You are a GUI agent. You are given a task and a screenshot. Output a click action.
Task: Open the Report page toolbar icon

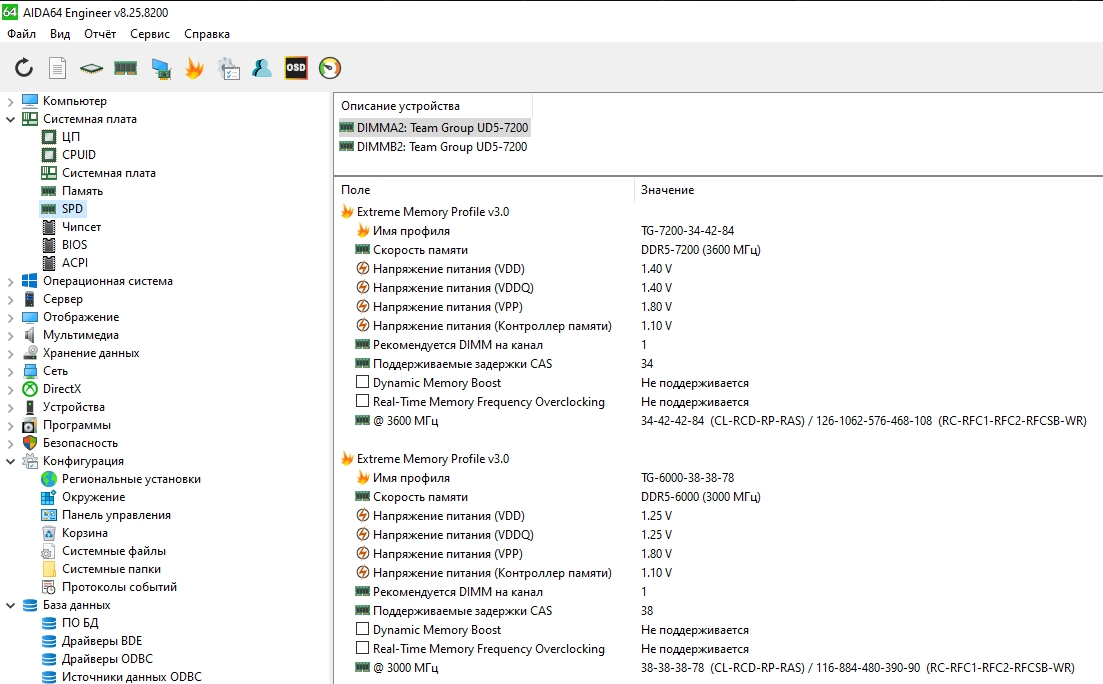58,68
